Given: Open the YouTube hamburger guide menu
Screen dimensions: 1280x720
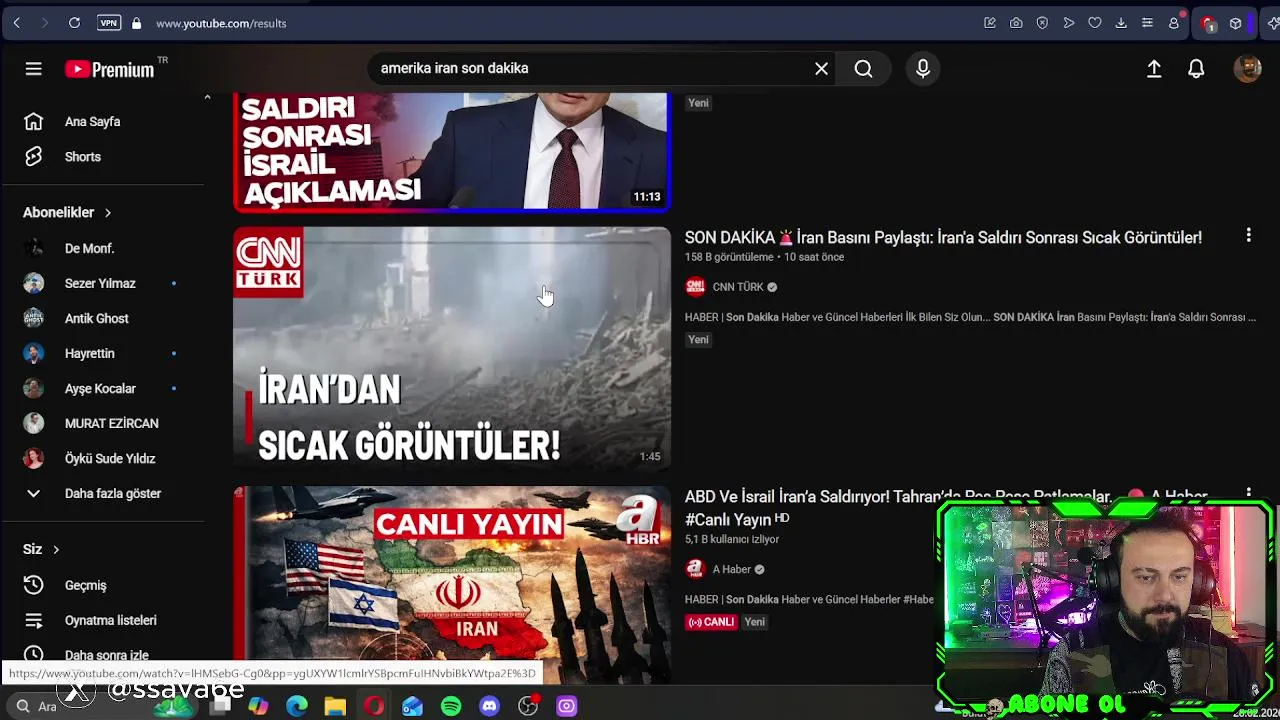Looking at the screenshot, I should 33,69.
